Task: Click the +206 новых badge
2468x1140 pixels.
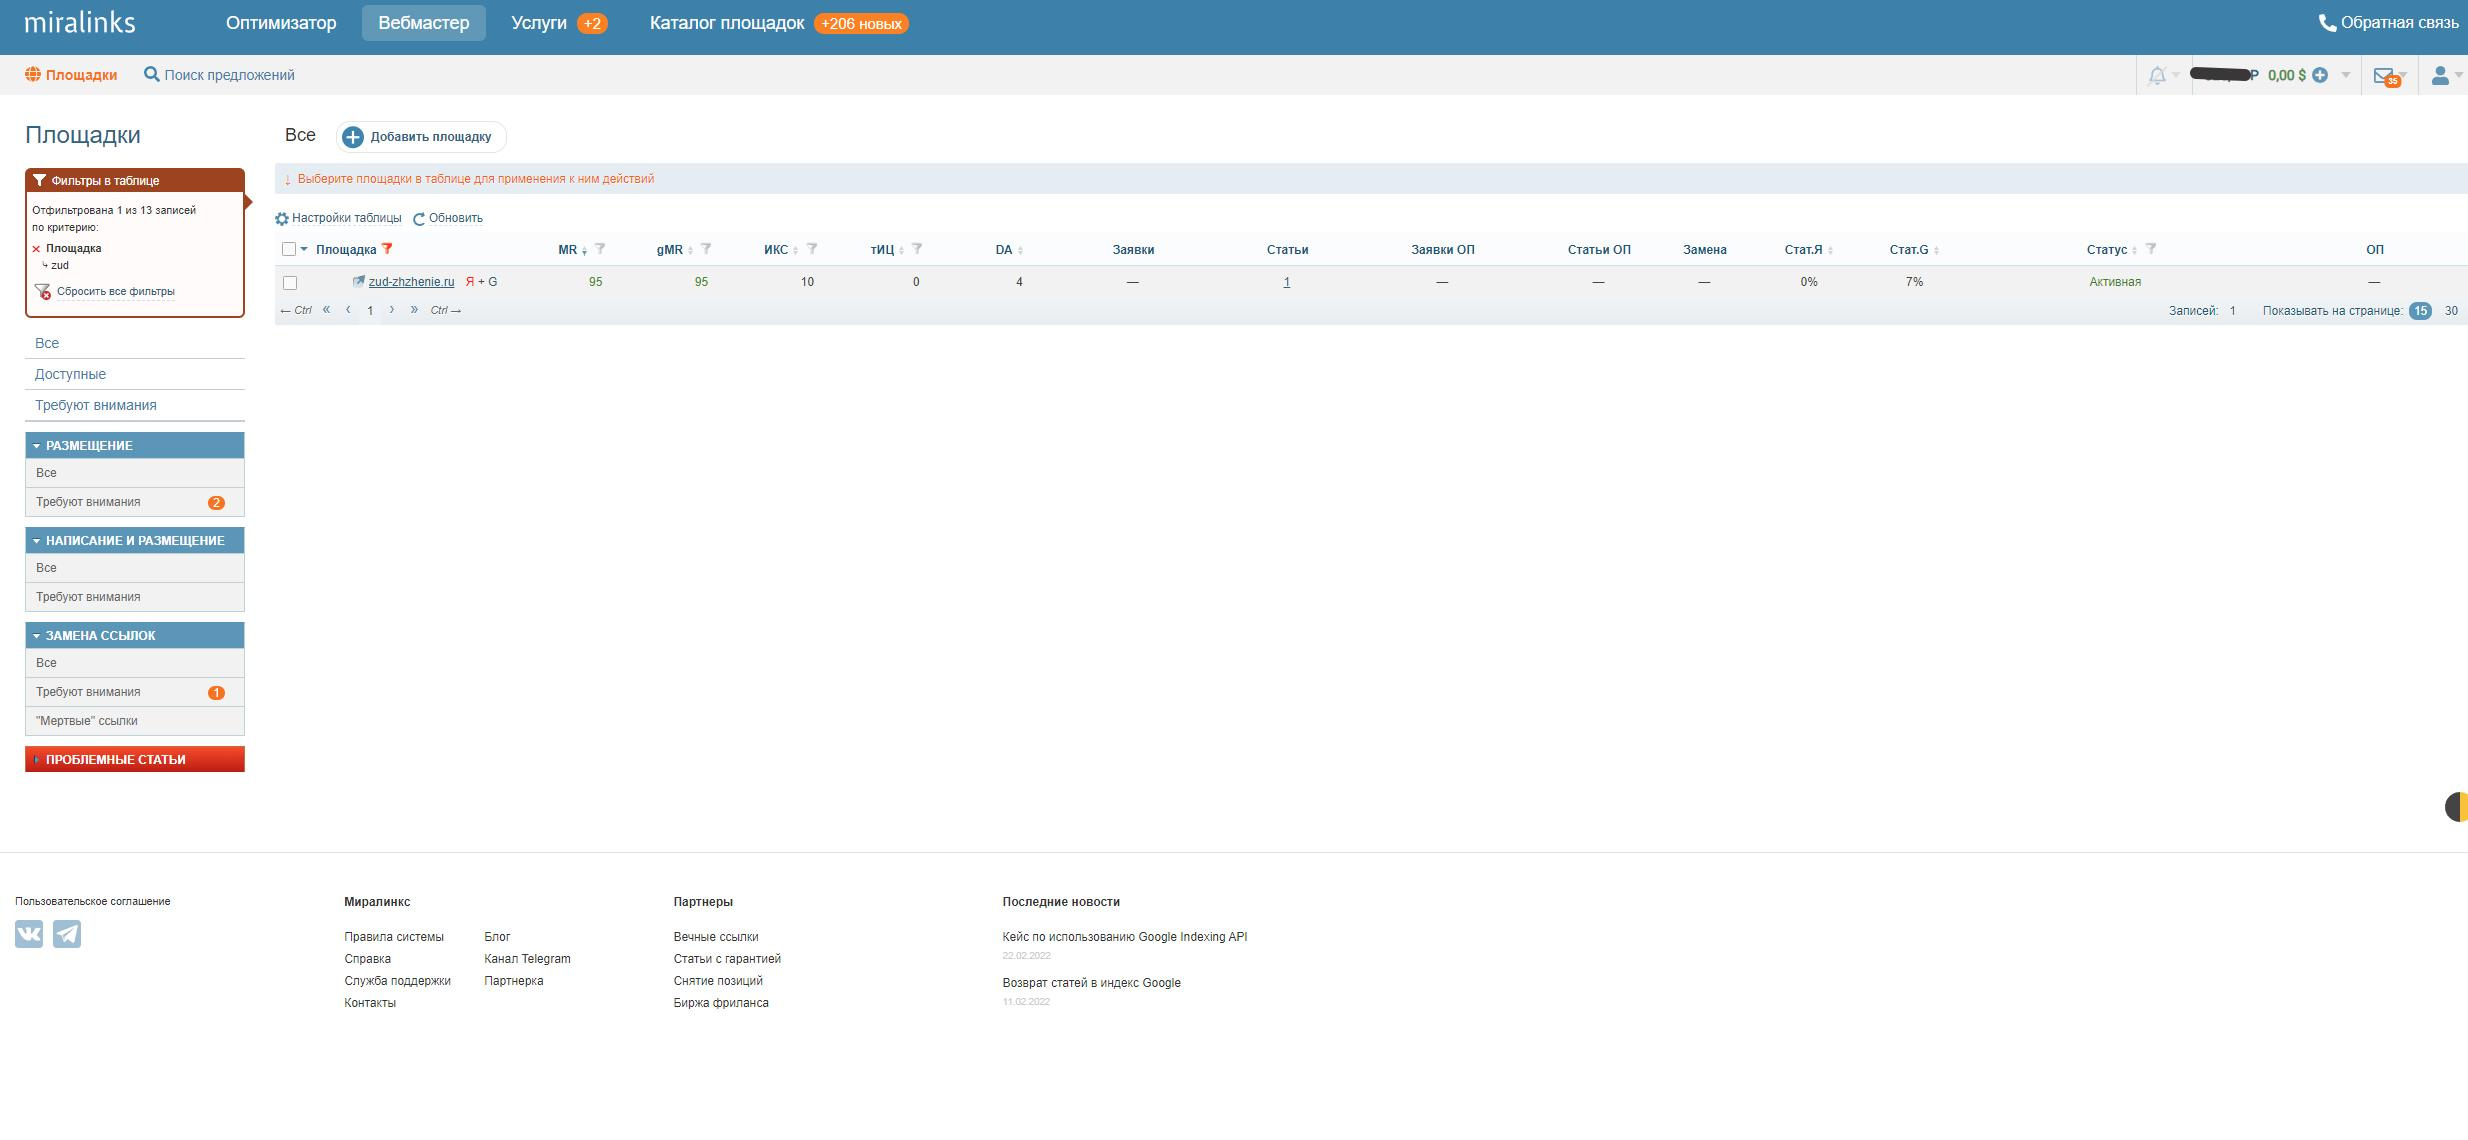Action: point(861,23)
